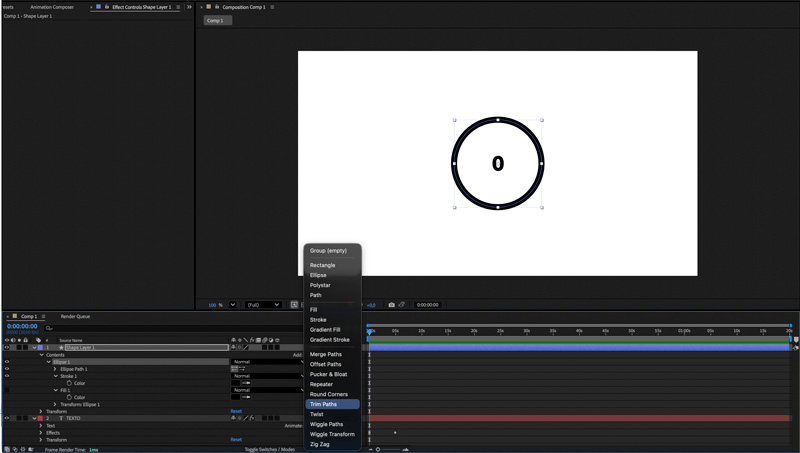
Task: Hide the TEXTO layer with its eye icon
Action: pyautogui.click(x=7, y=418)
